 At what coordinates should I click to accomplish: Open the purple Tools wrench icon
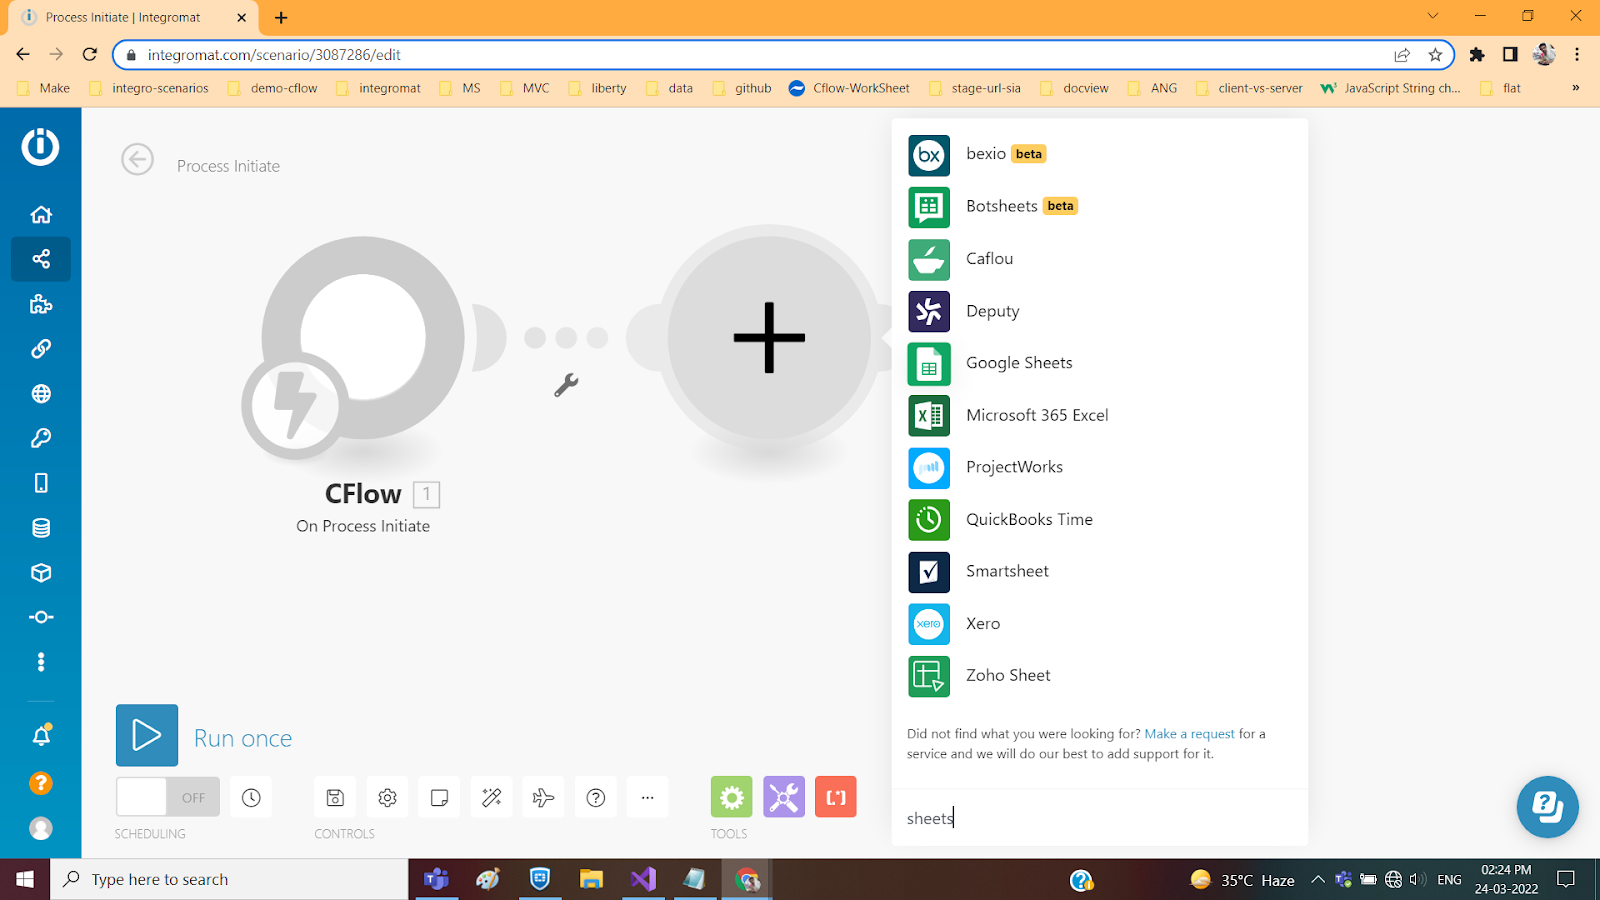(x=784, y=797)
